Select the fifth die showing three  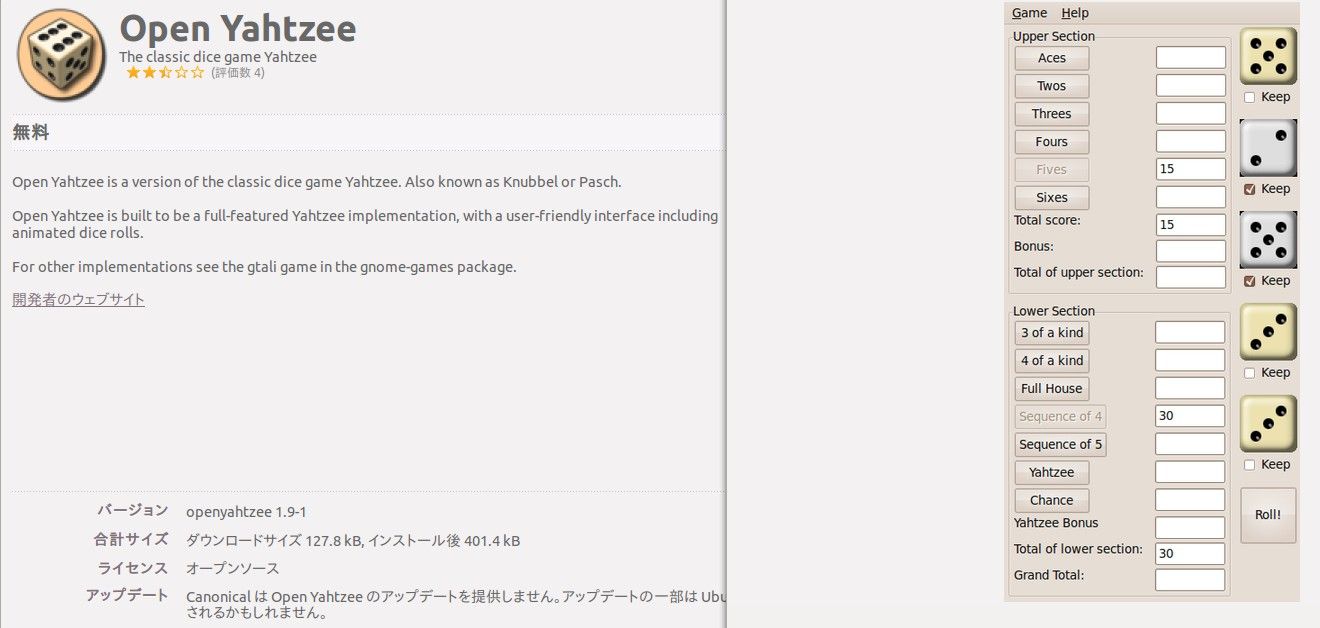(1268, 423)
